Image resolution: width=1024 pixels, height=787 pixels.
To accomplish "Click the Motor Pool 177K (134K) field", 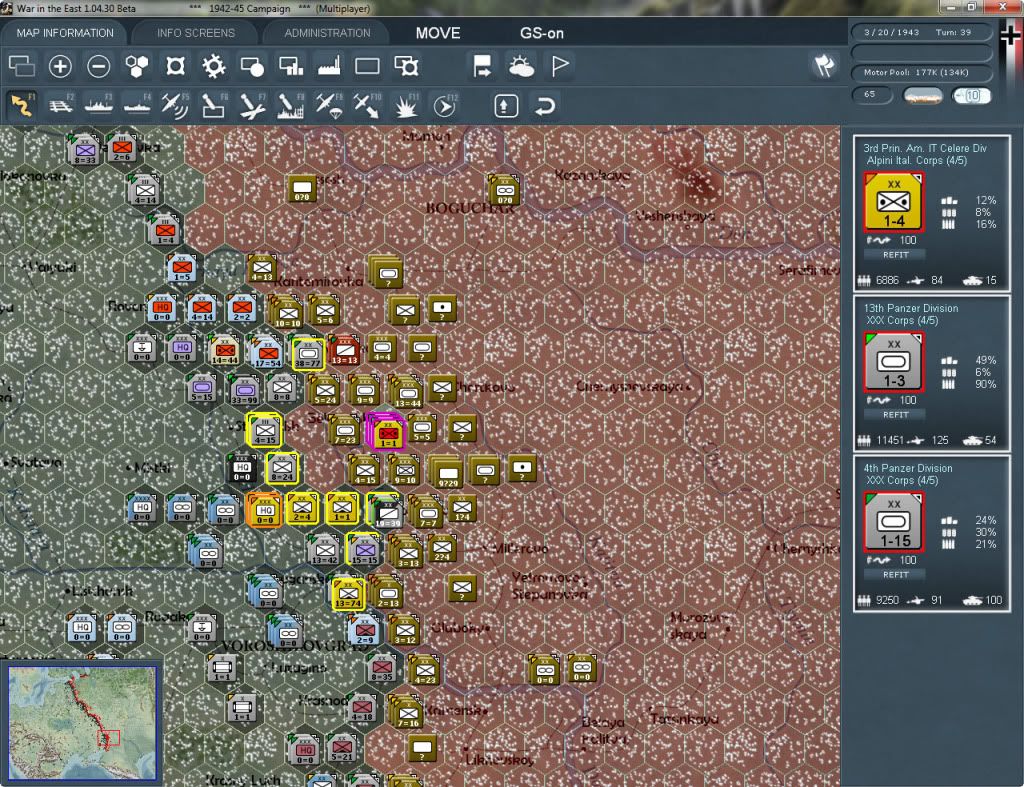I will pyautogui.click(x=921, y=72).
